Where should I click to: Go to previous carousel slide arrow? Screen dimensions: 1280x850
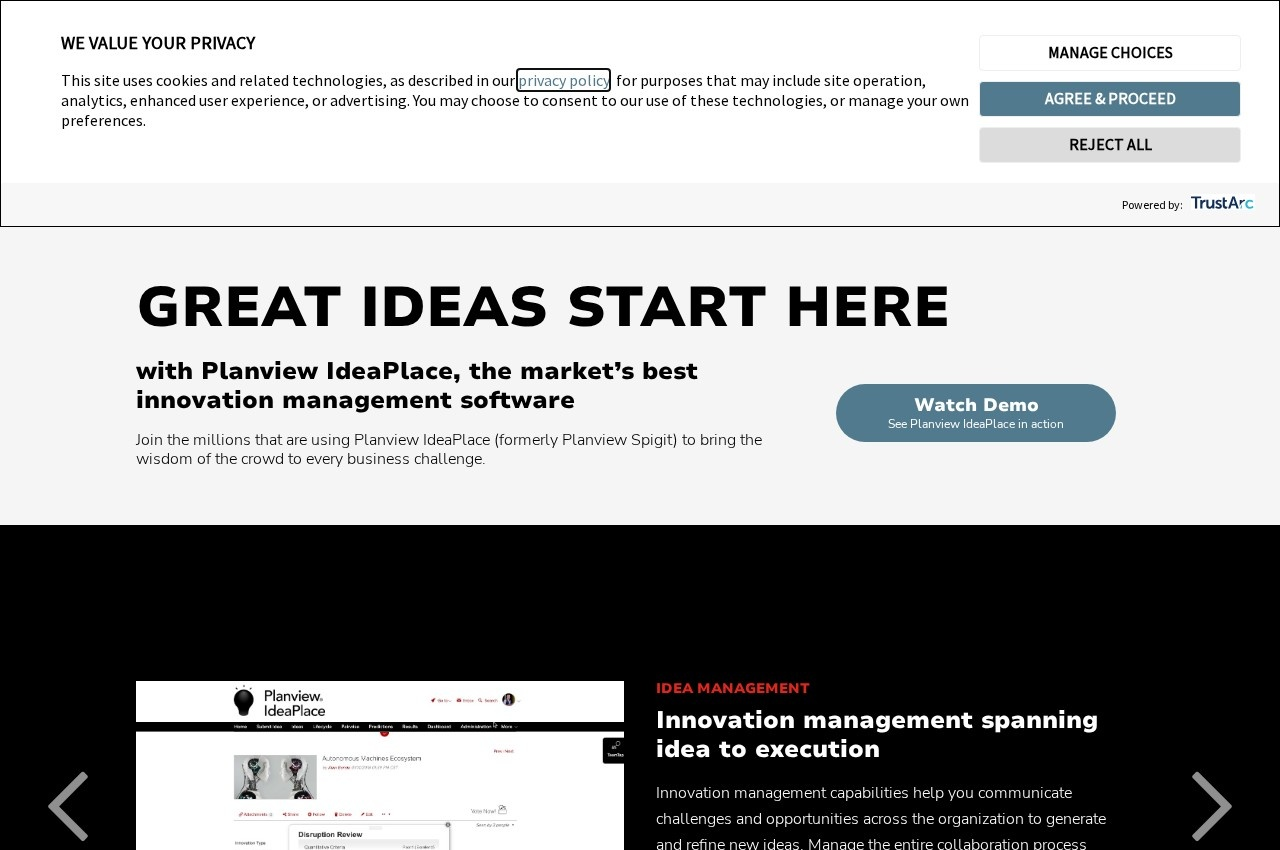pyautogui.click(x=68, y=806)
